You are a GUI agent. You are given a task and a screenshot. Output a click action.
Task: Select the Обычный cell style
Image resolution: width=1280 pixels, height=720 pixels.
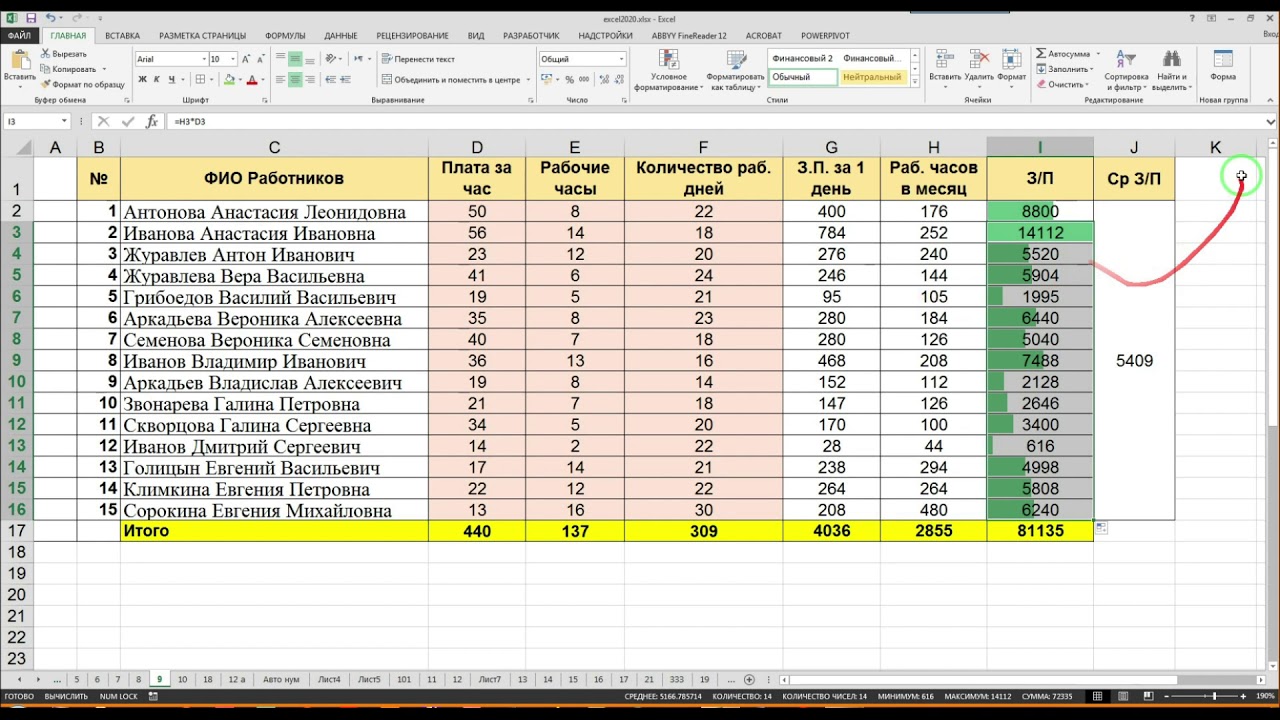pos(802,77)
